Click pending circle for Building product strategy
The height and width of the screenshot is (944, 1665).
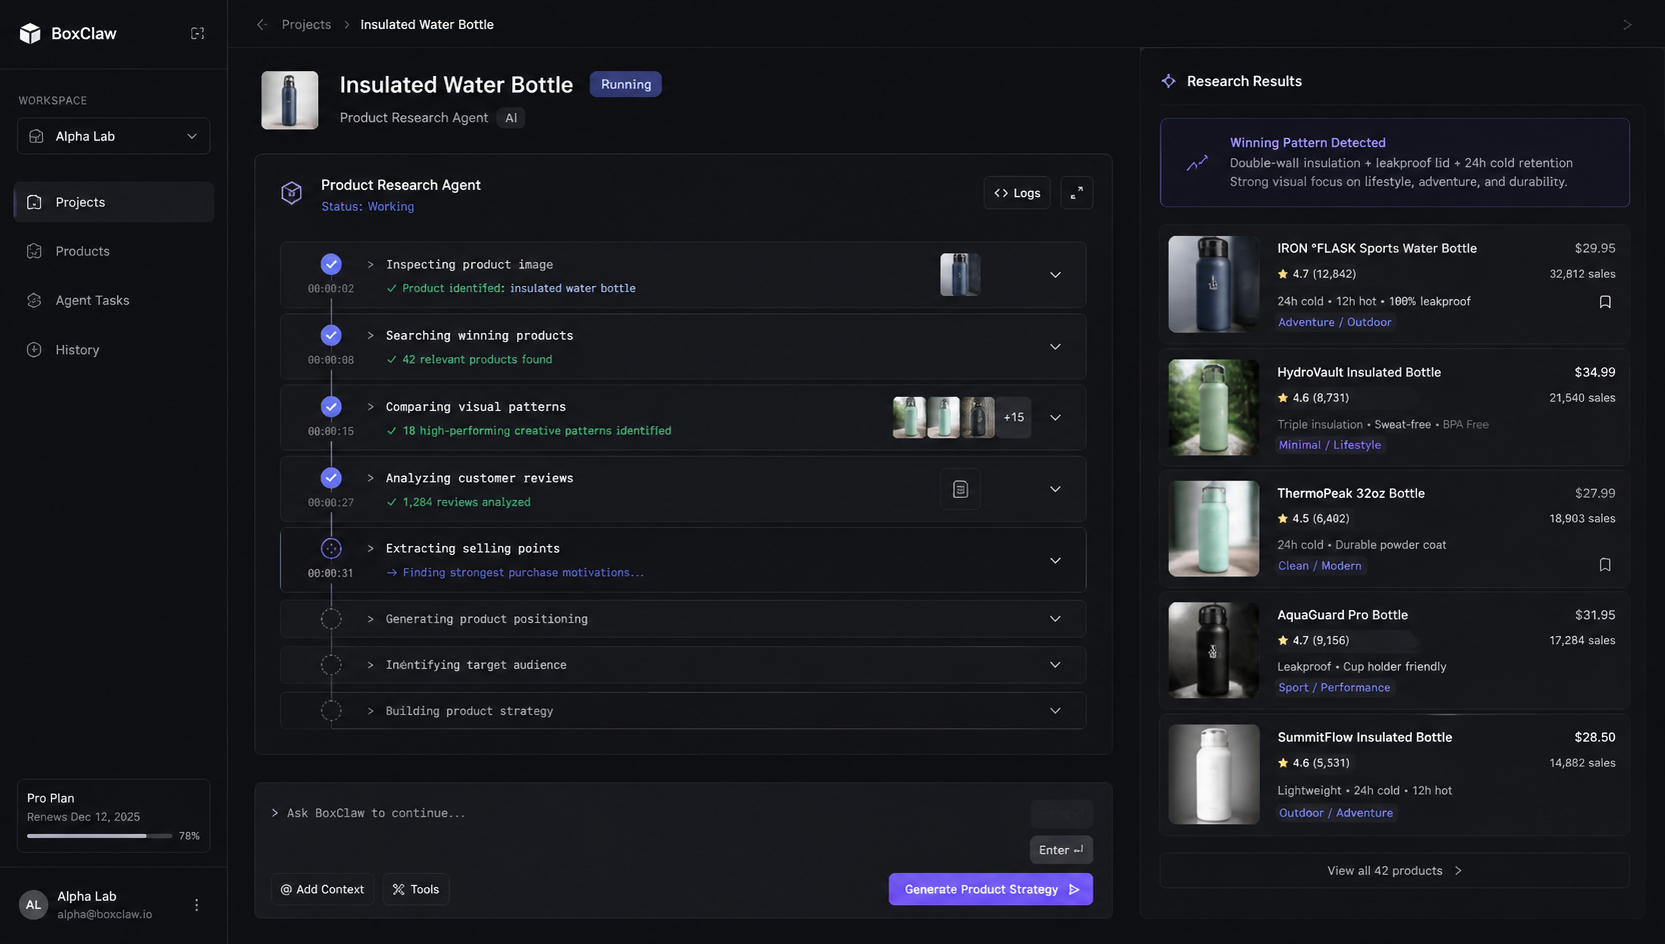tap(331, 711)
